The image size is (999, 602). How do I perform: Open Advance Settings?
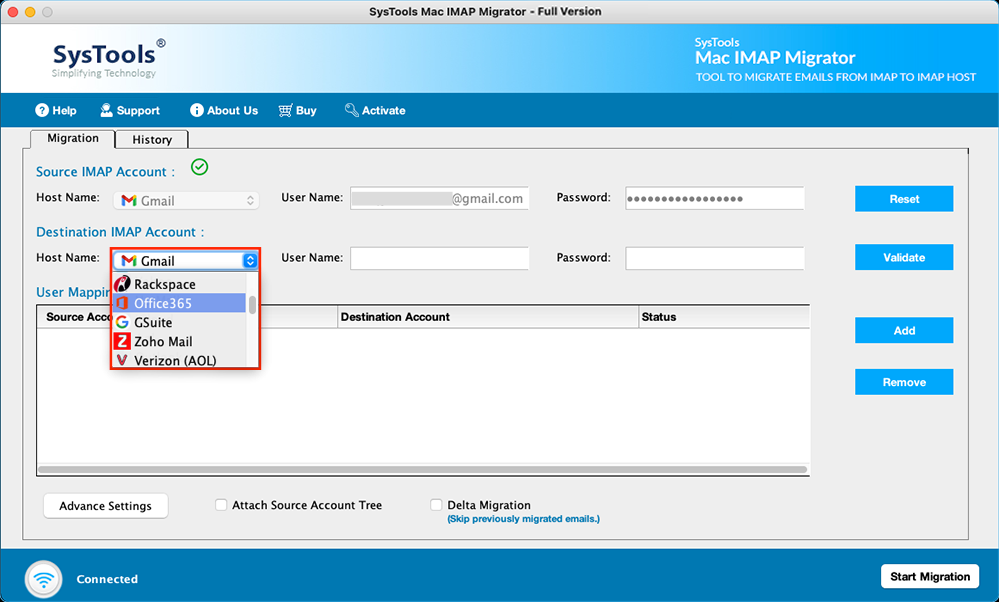[106, 506]
